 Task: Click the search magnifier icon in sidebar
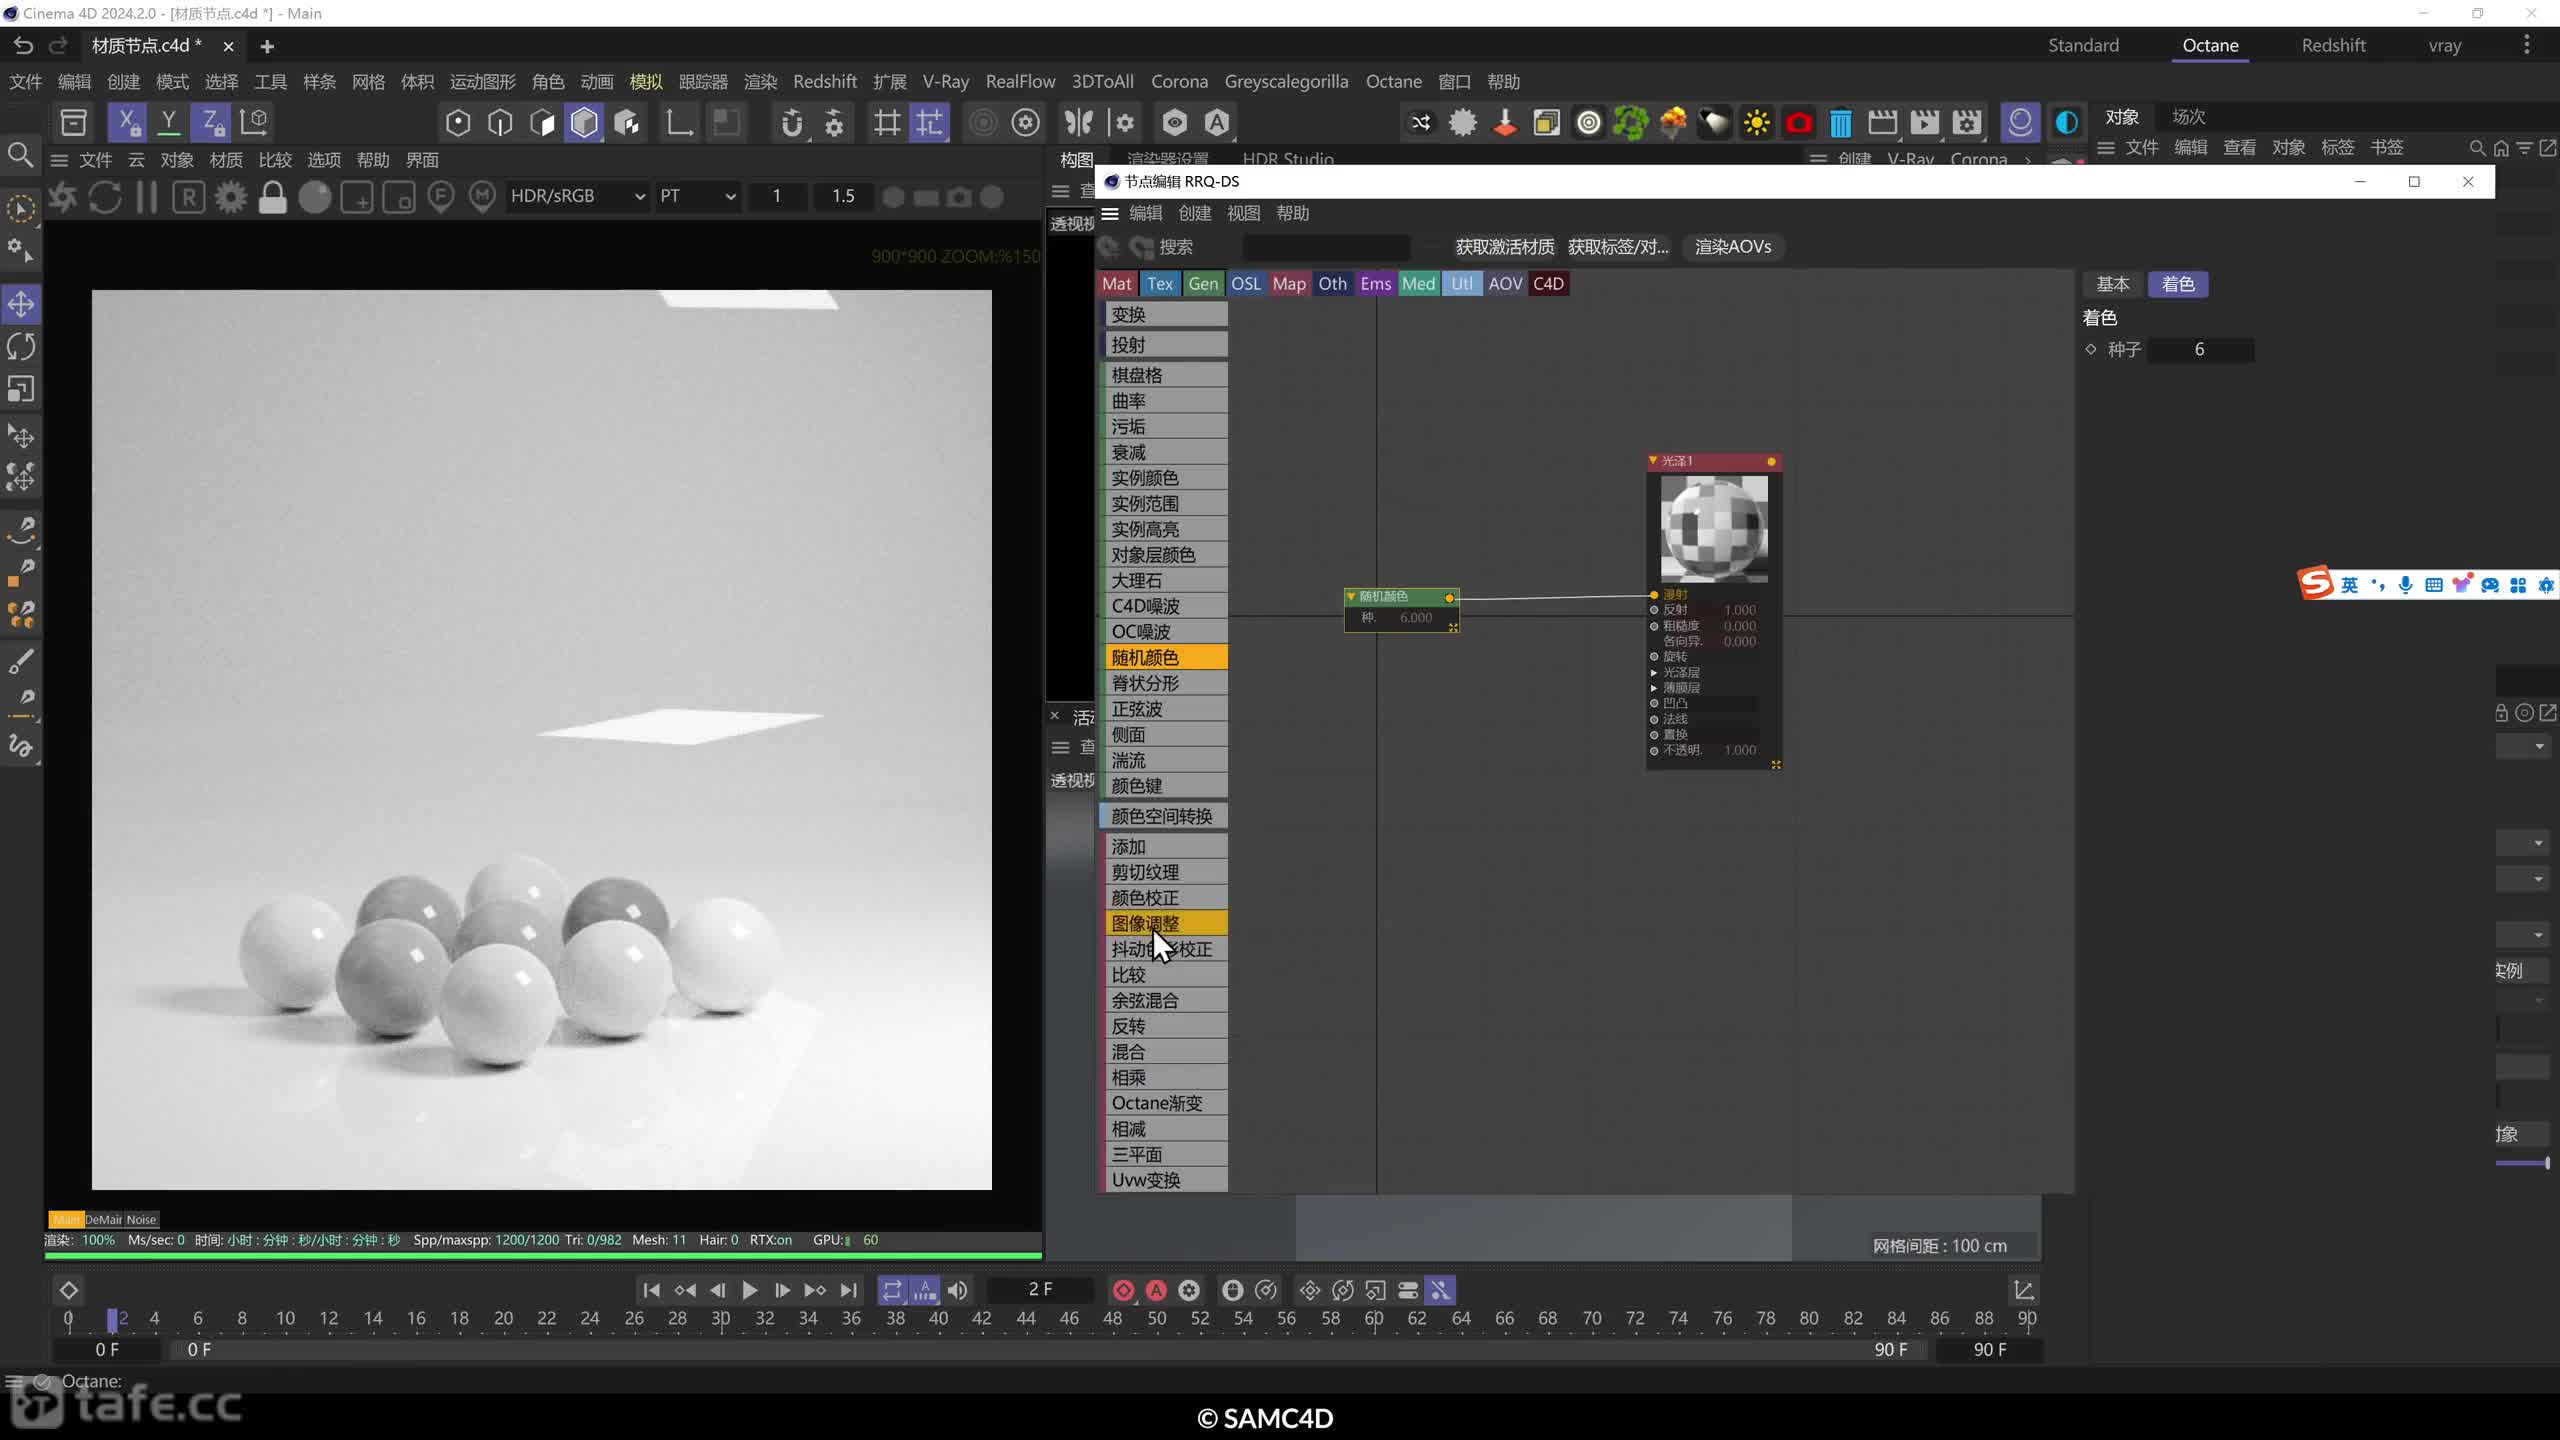click(x=20, y=155)
